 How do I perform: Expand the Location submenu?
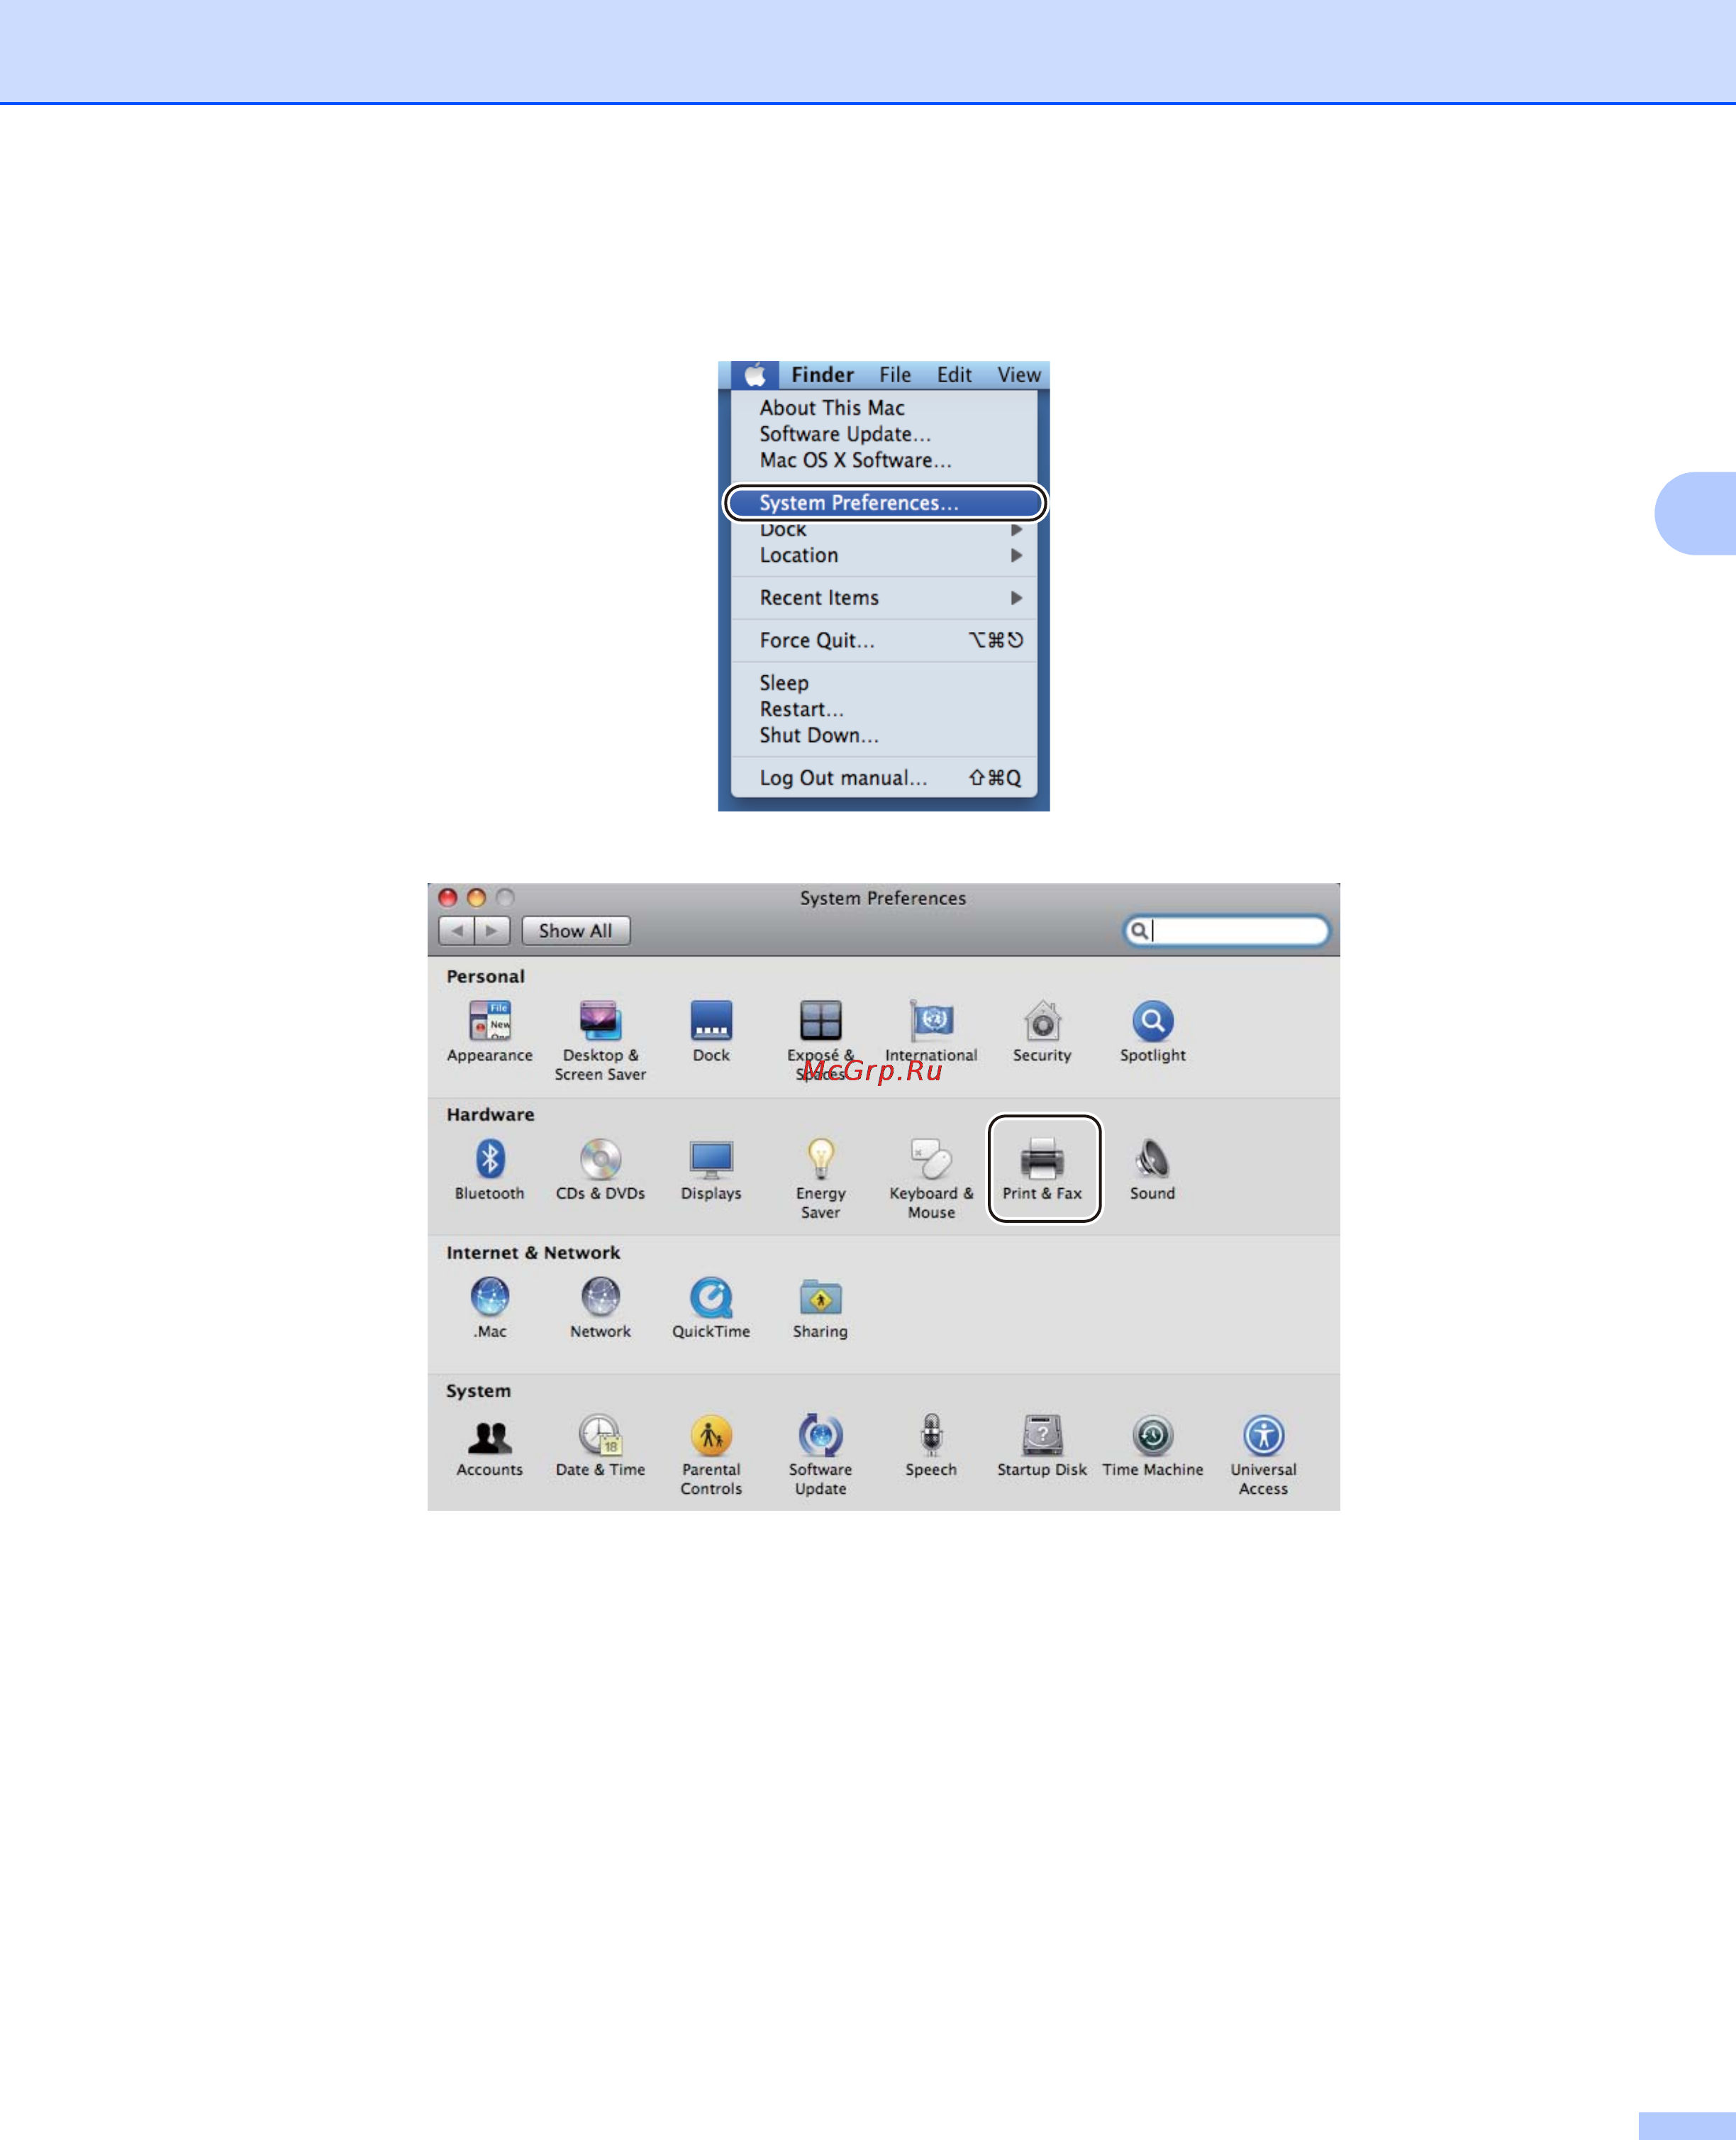coord(884,555)
